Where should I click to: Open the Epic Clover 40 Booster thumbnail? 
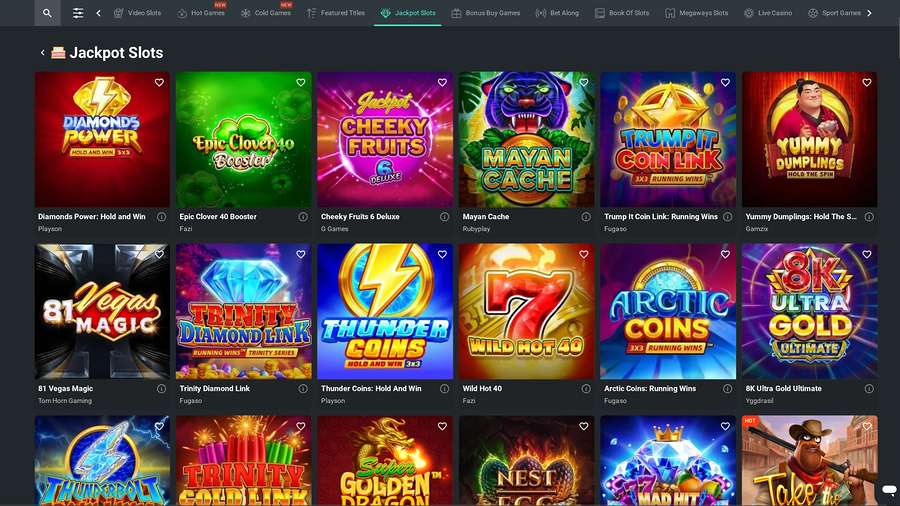click(x=244, y=139)
